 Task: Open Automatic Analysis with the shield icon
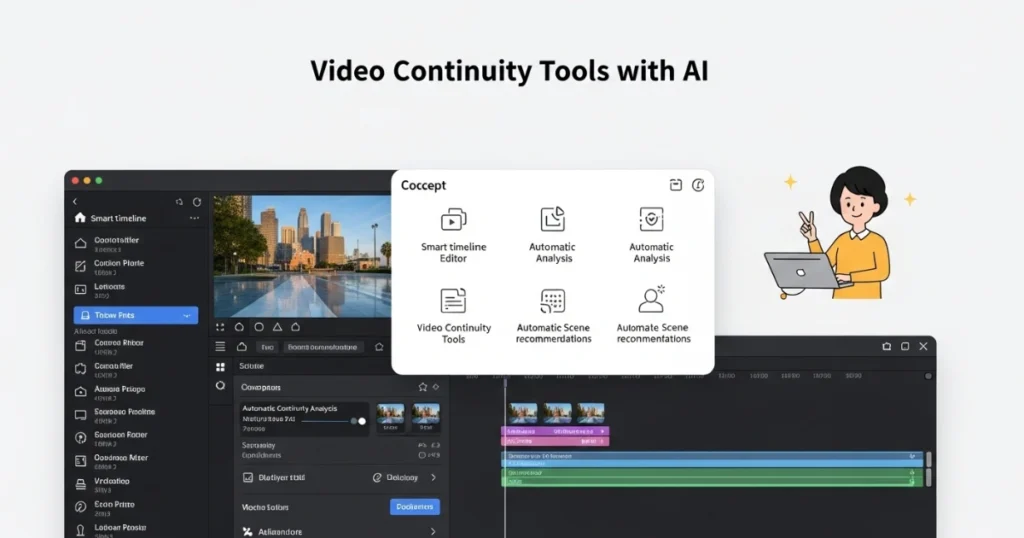[651, 220]
